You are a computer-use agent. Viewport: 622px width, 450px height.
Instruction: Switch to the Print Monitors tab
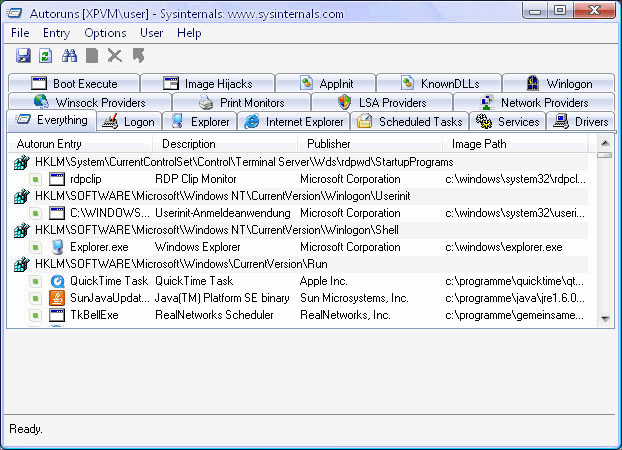point(242,102)
